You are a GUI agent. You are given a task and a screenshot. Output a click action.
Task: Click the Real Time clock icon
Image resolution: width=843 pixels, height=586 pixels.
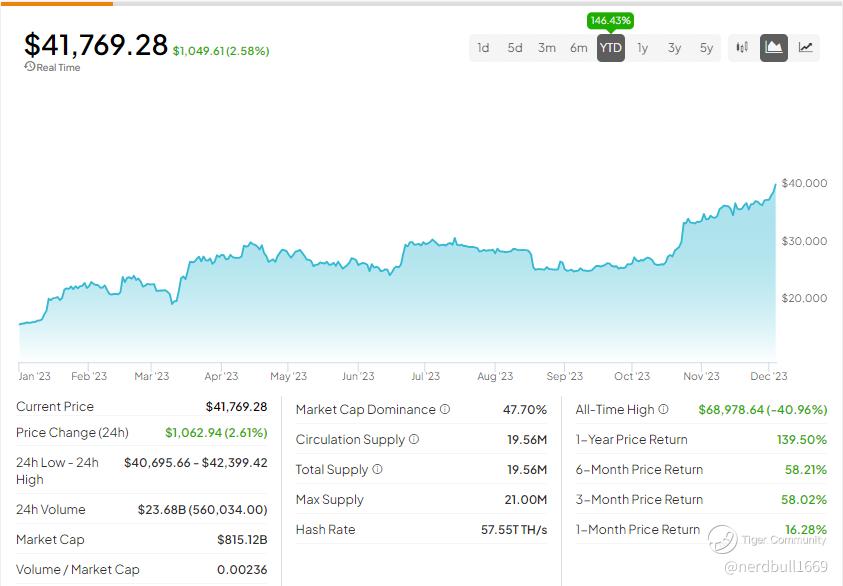(30, 67)
